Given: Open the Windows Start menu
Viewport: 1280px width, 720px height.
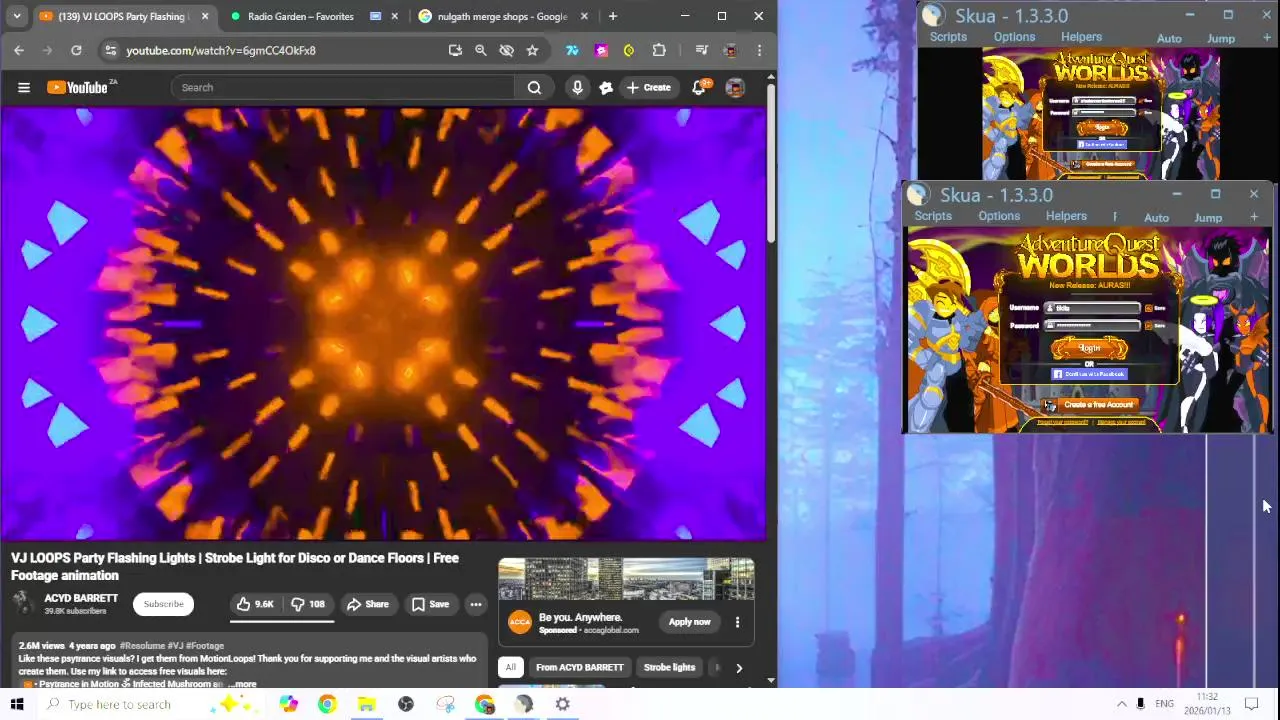Looking at the screenshot, I should pyautogui.click(x=17, y=704).
